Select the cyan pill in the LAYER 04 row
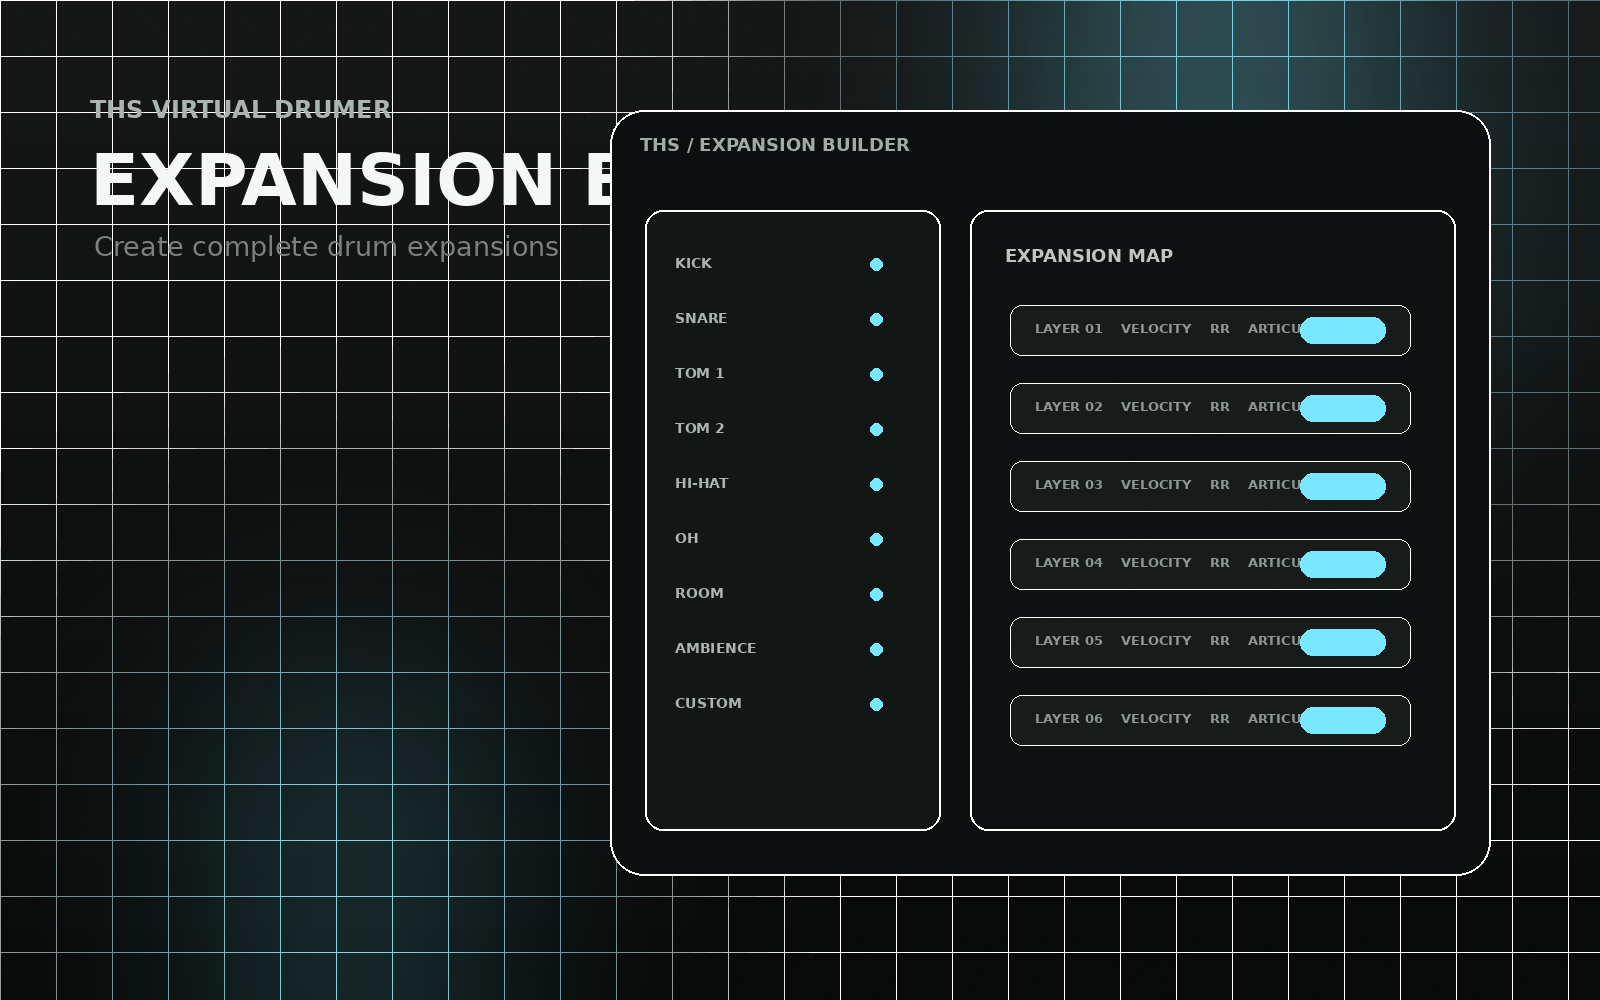The width and height of the screenshot is (1600, 1000). point(1343,565)
